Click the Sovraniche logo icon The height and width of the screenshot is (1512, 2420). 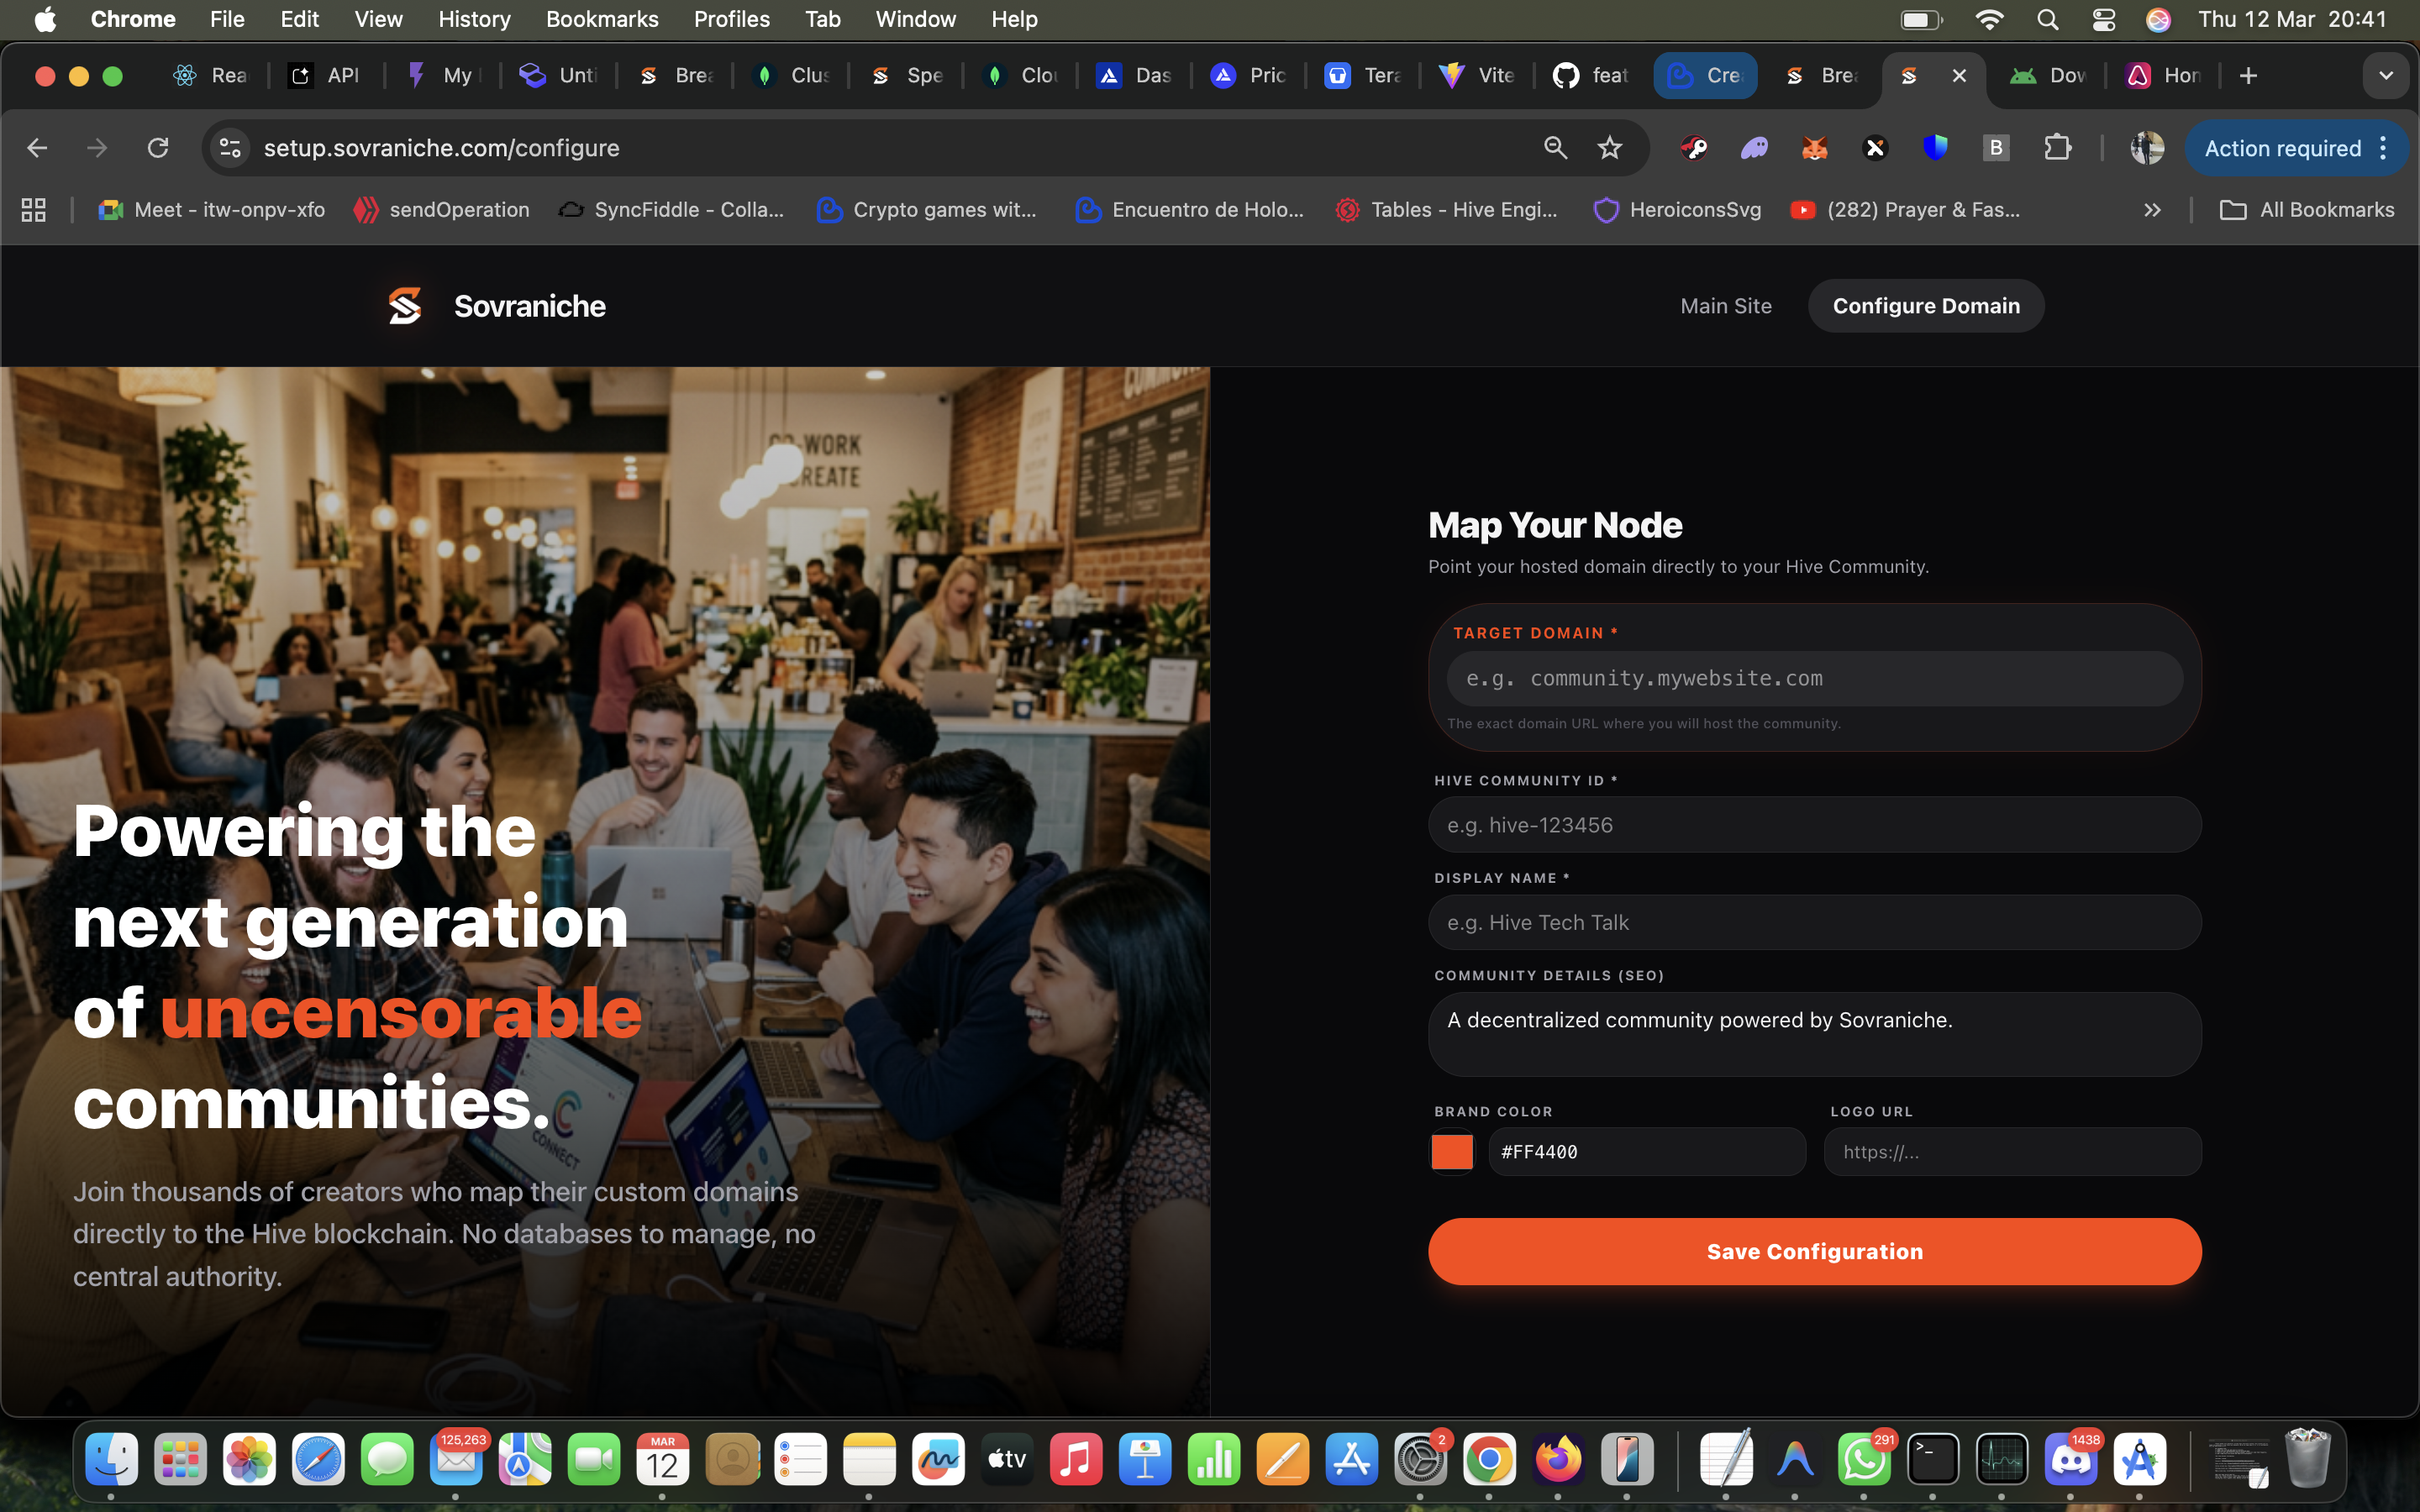[x=405, y=306]
